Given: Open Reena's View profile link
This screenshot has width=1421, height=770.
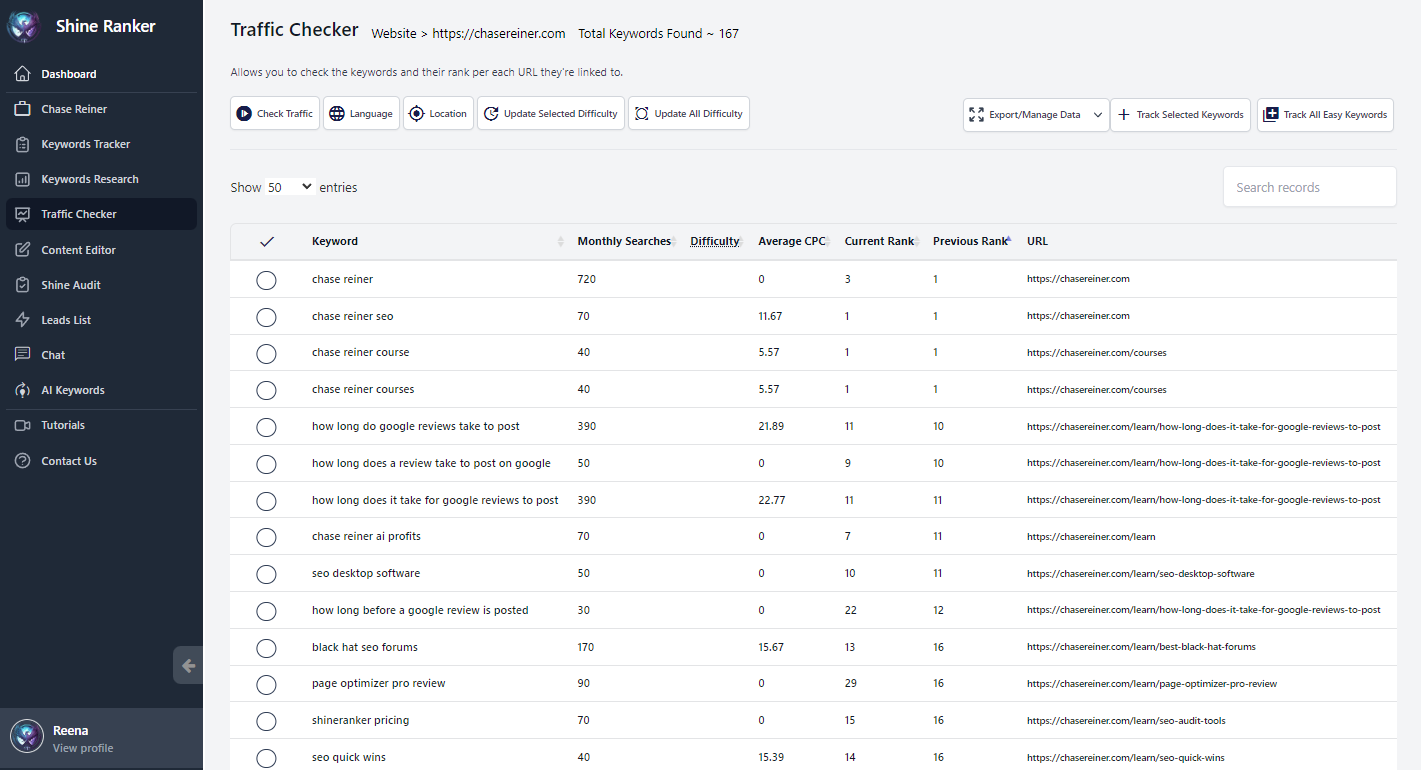Looking at the screenshot, I should (x=83, y=748).
